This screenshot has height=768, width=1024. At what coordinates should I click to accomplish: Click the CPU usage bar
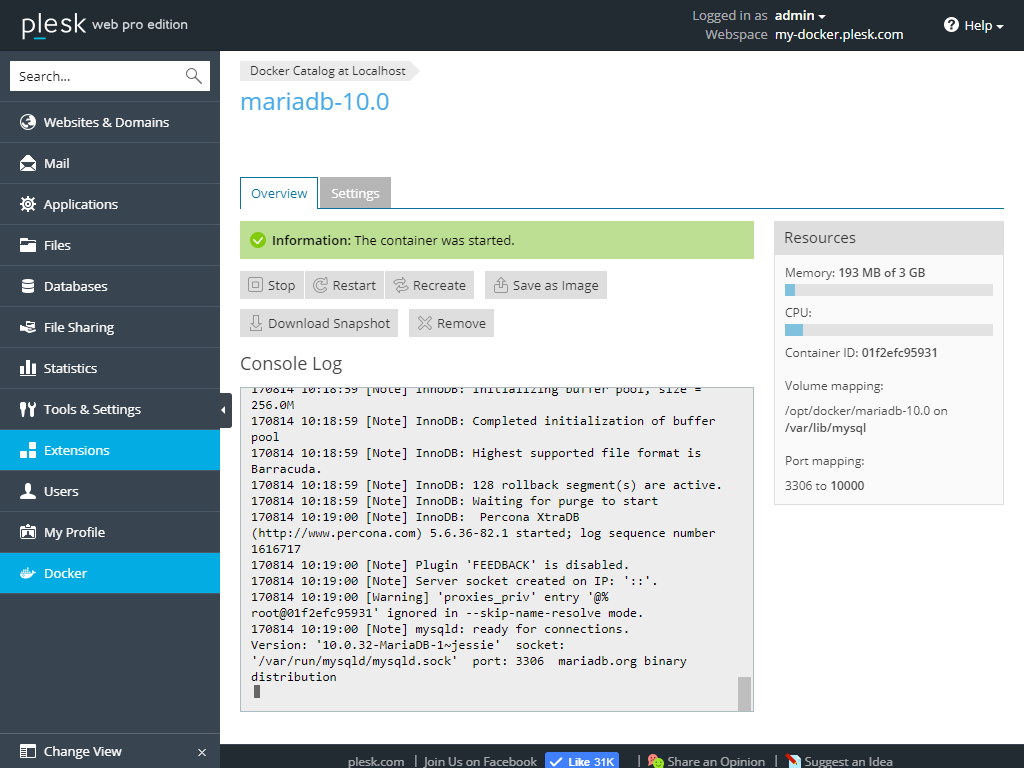click(889, 330)
